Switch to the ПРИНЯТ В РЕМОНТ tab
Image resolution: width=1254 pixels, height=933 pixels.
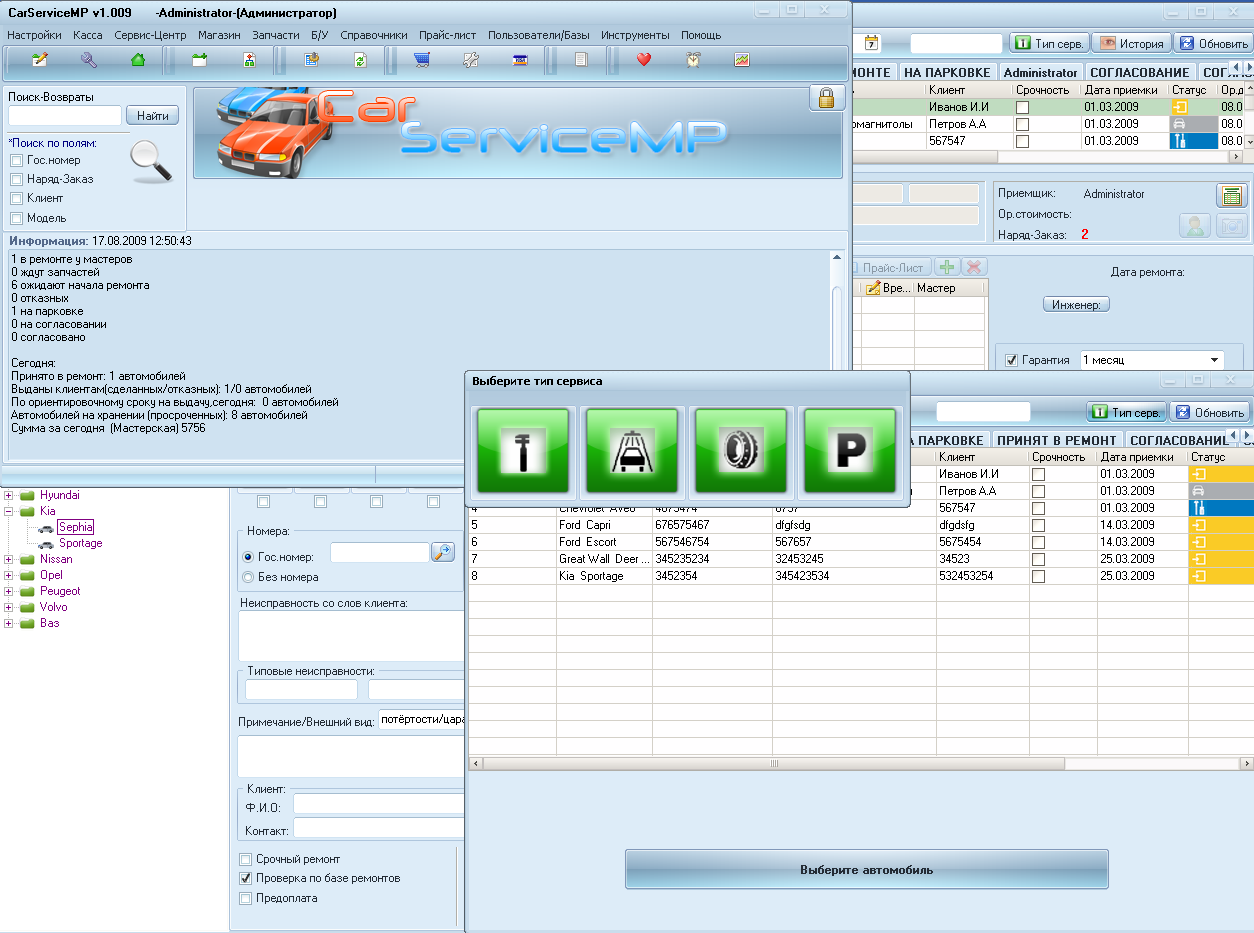coord(1056,440)
